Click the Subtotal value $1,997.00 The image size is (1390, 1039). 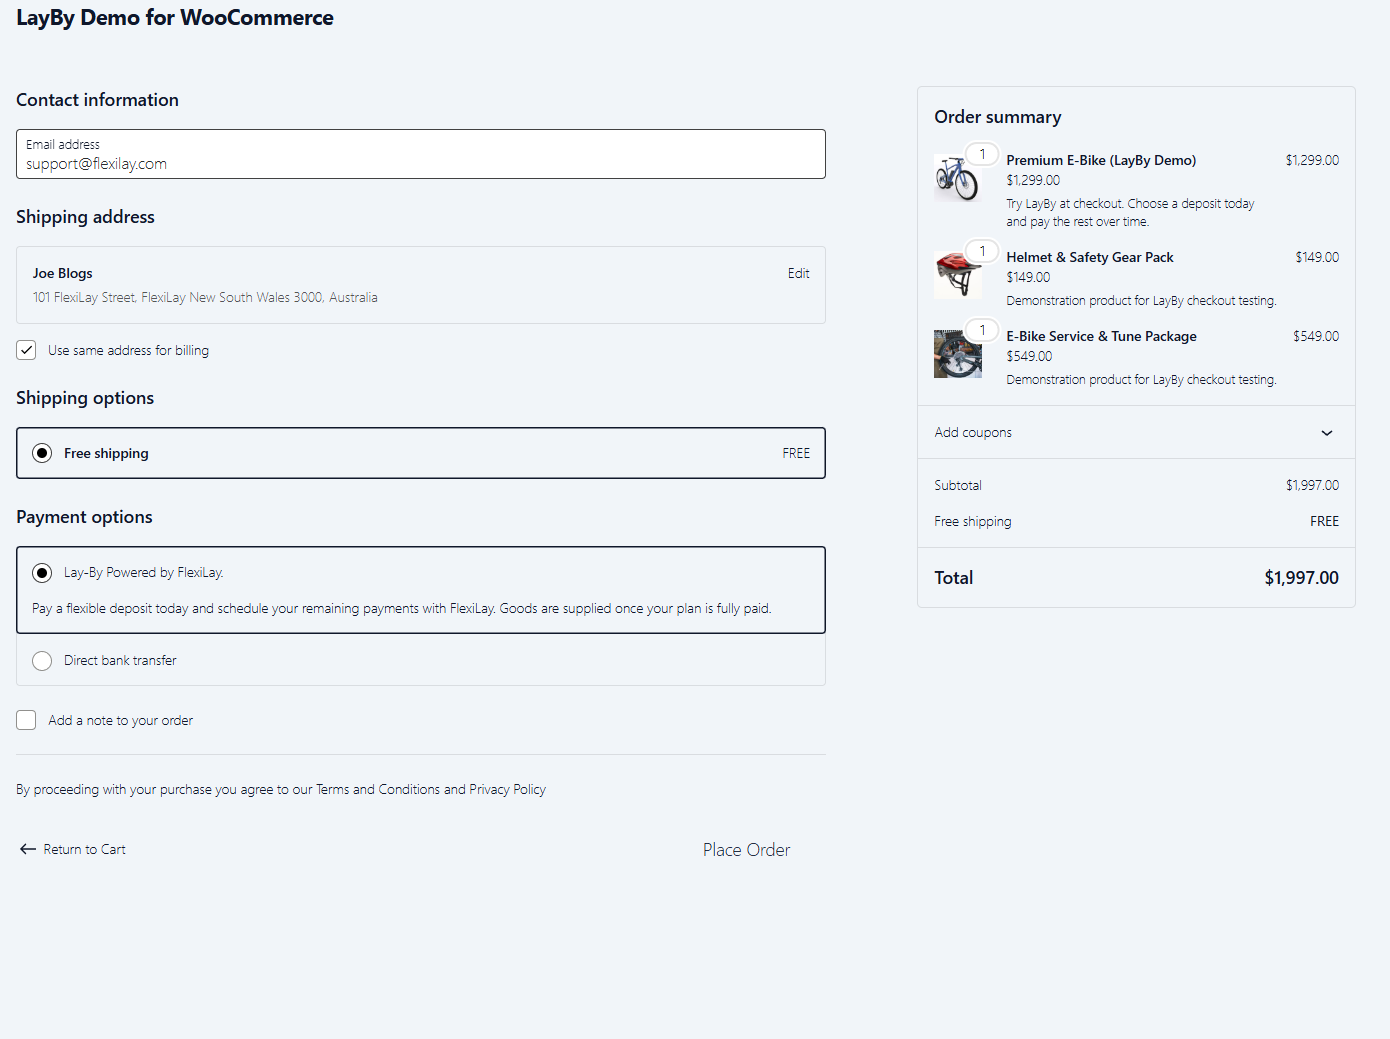tap(1312, 485)
